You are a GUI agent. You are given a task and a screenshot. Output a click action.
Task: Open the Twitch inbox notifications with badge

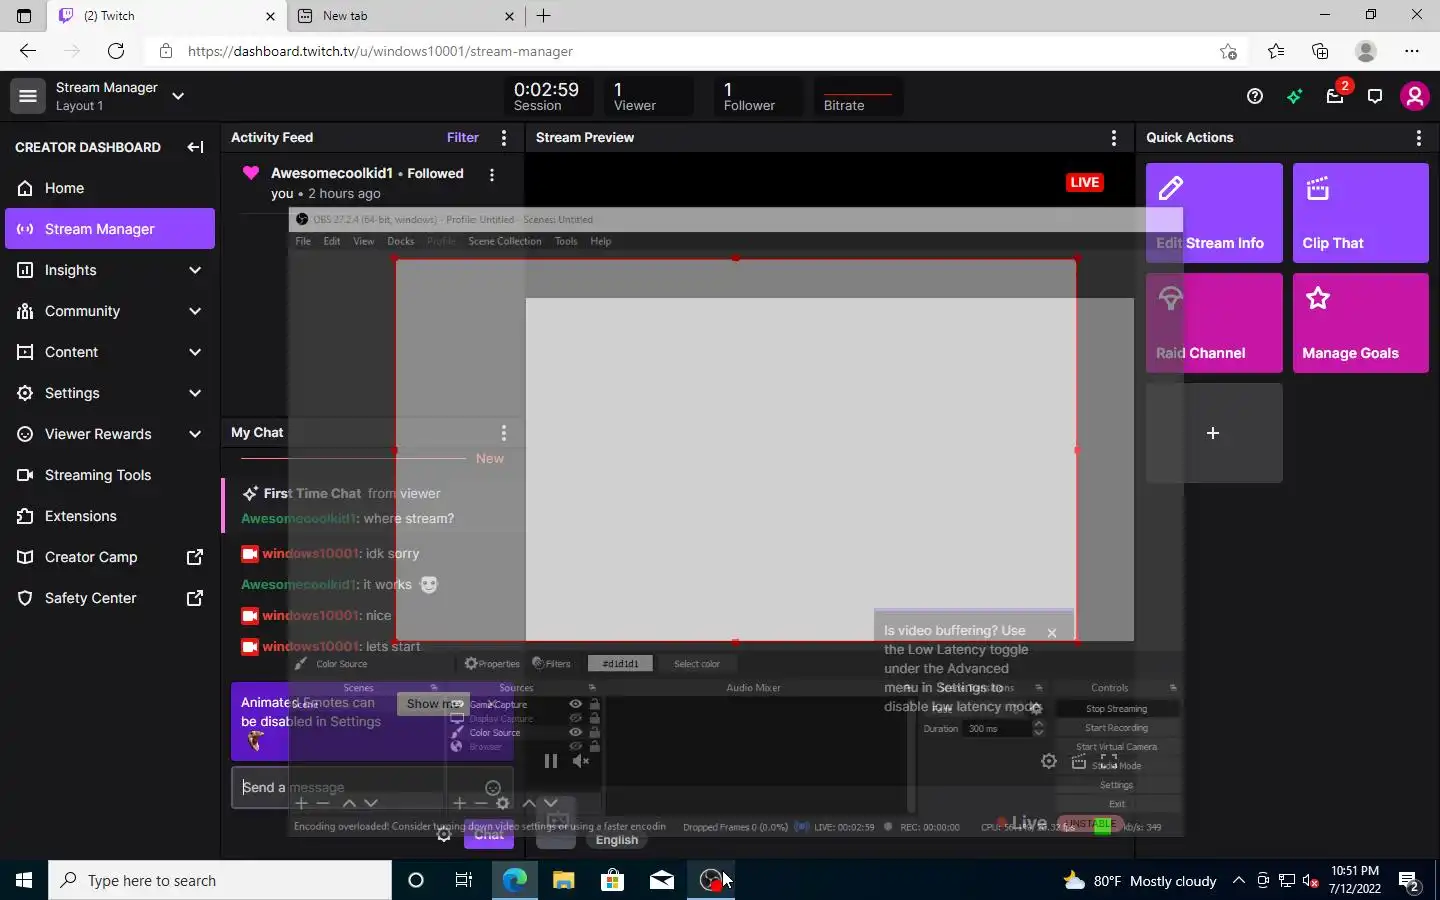(1335, 96)
